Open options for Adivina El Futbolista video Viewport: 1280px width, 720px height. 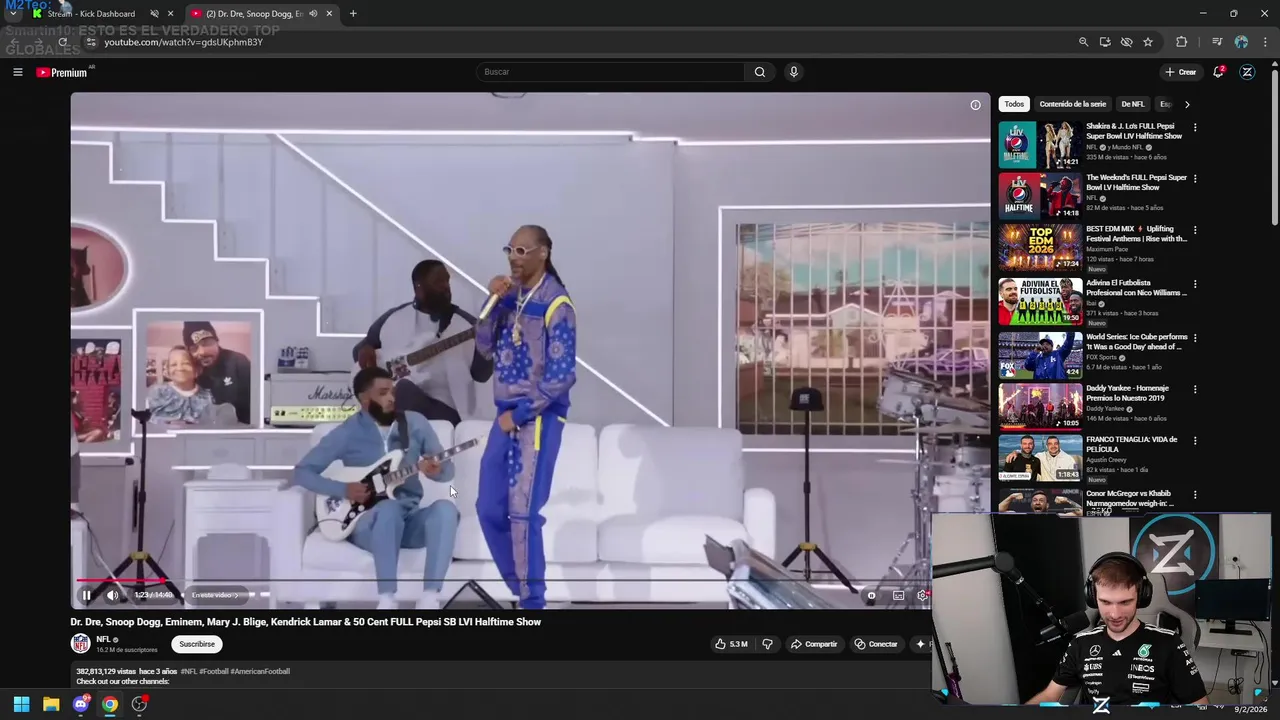click(1195, 284)
